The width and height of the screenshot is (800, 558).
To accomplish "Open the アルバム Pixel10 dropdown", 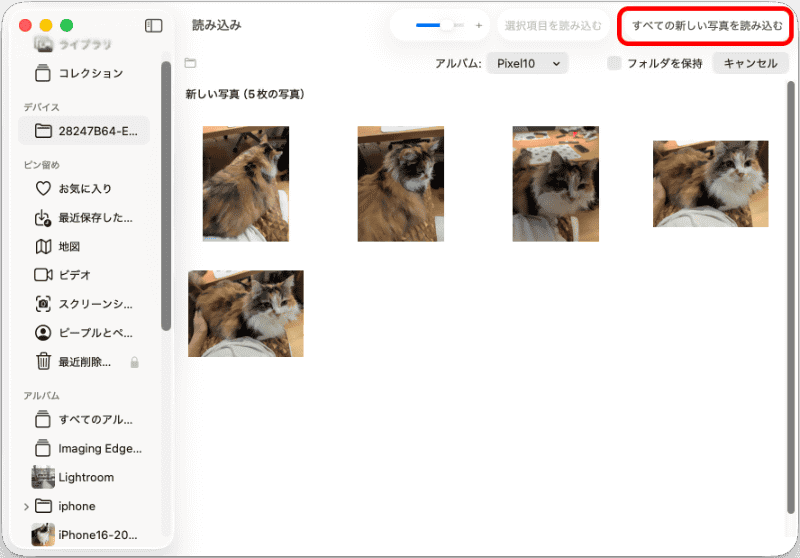I will pos(527,64).
